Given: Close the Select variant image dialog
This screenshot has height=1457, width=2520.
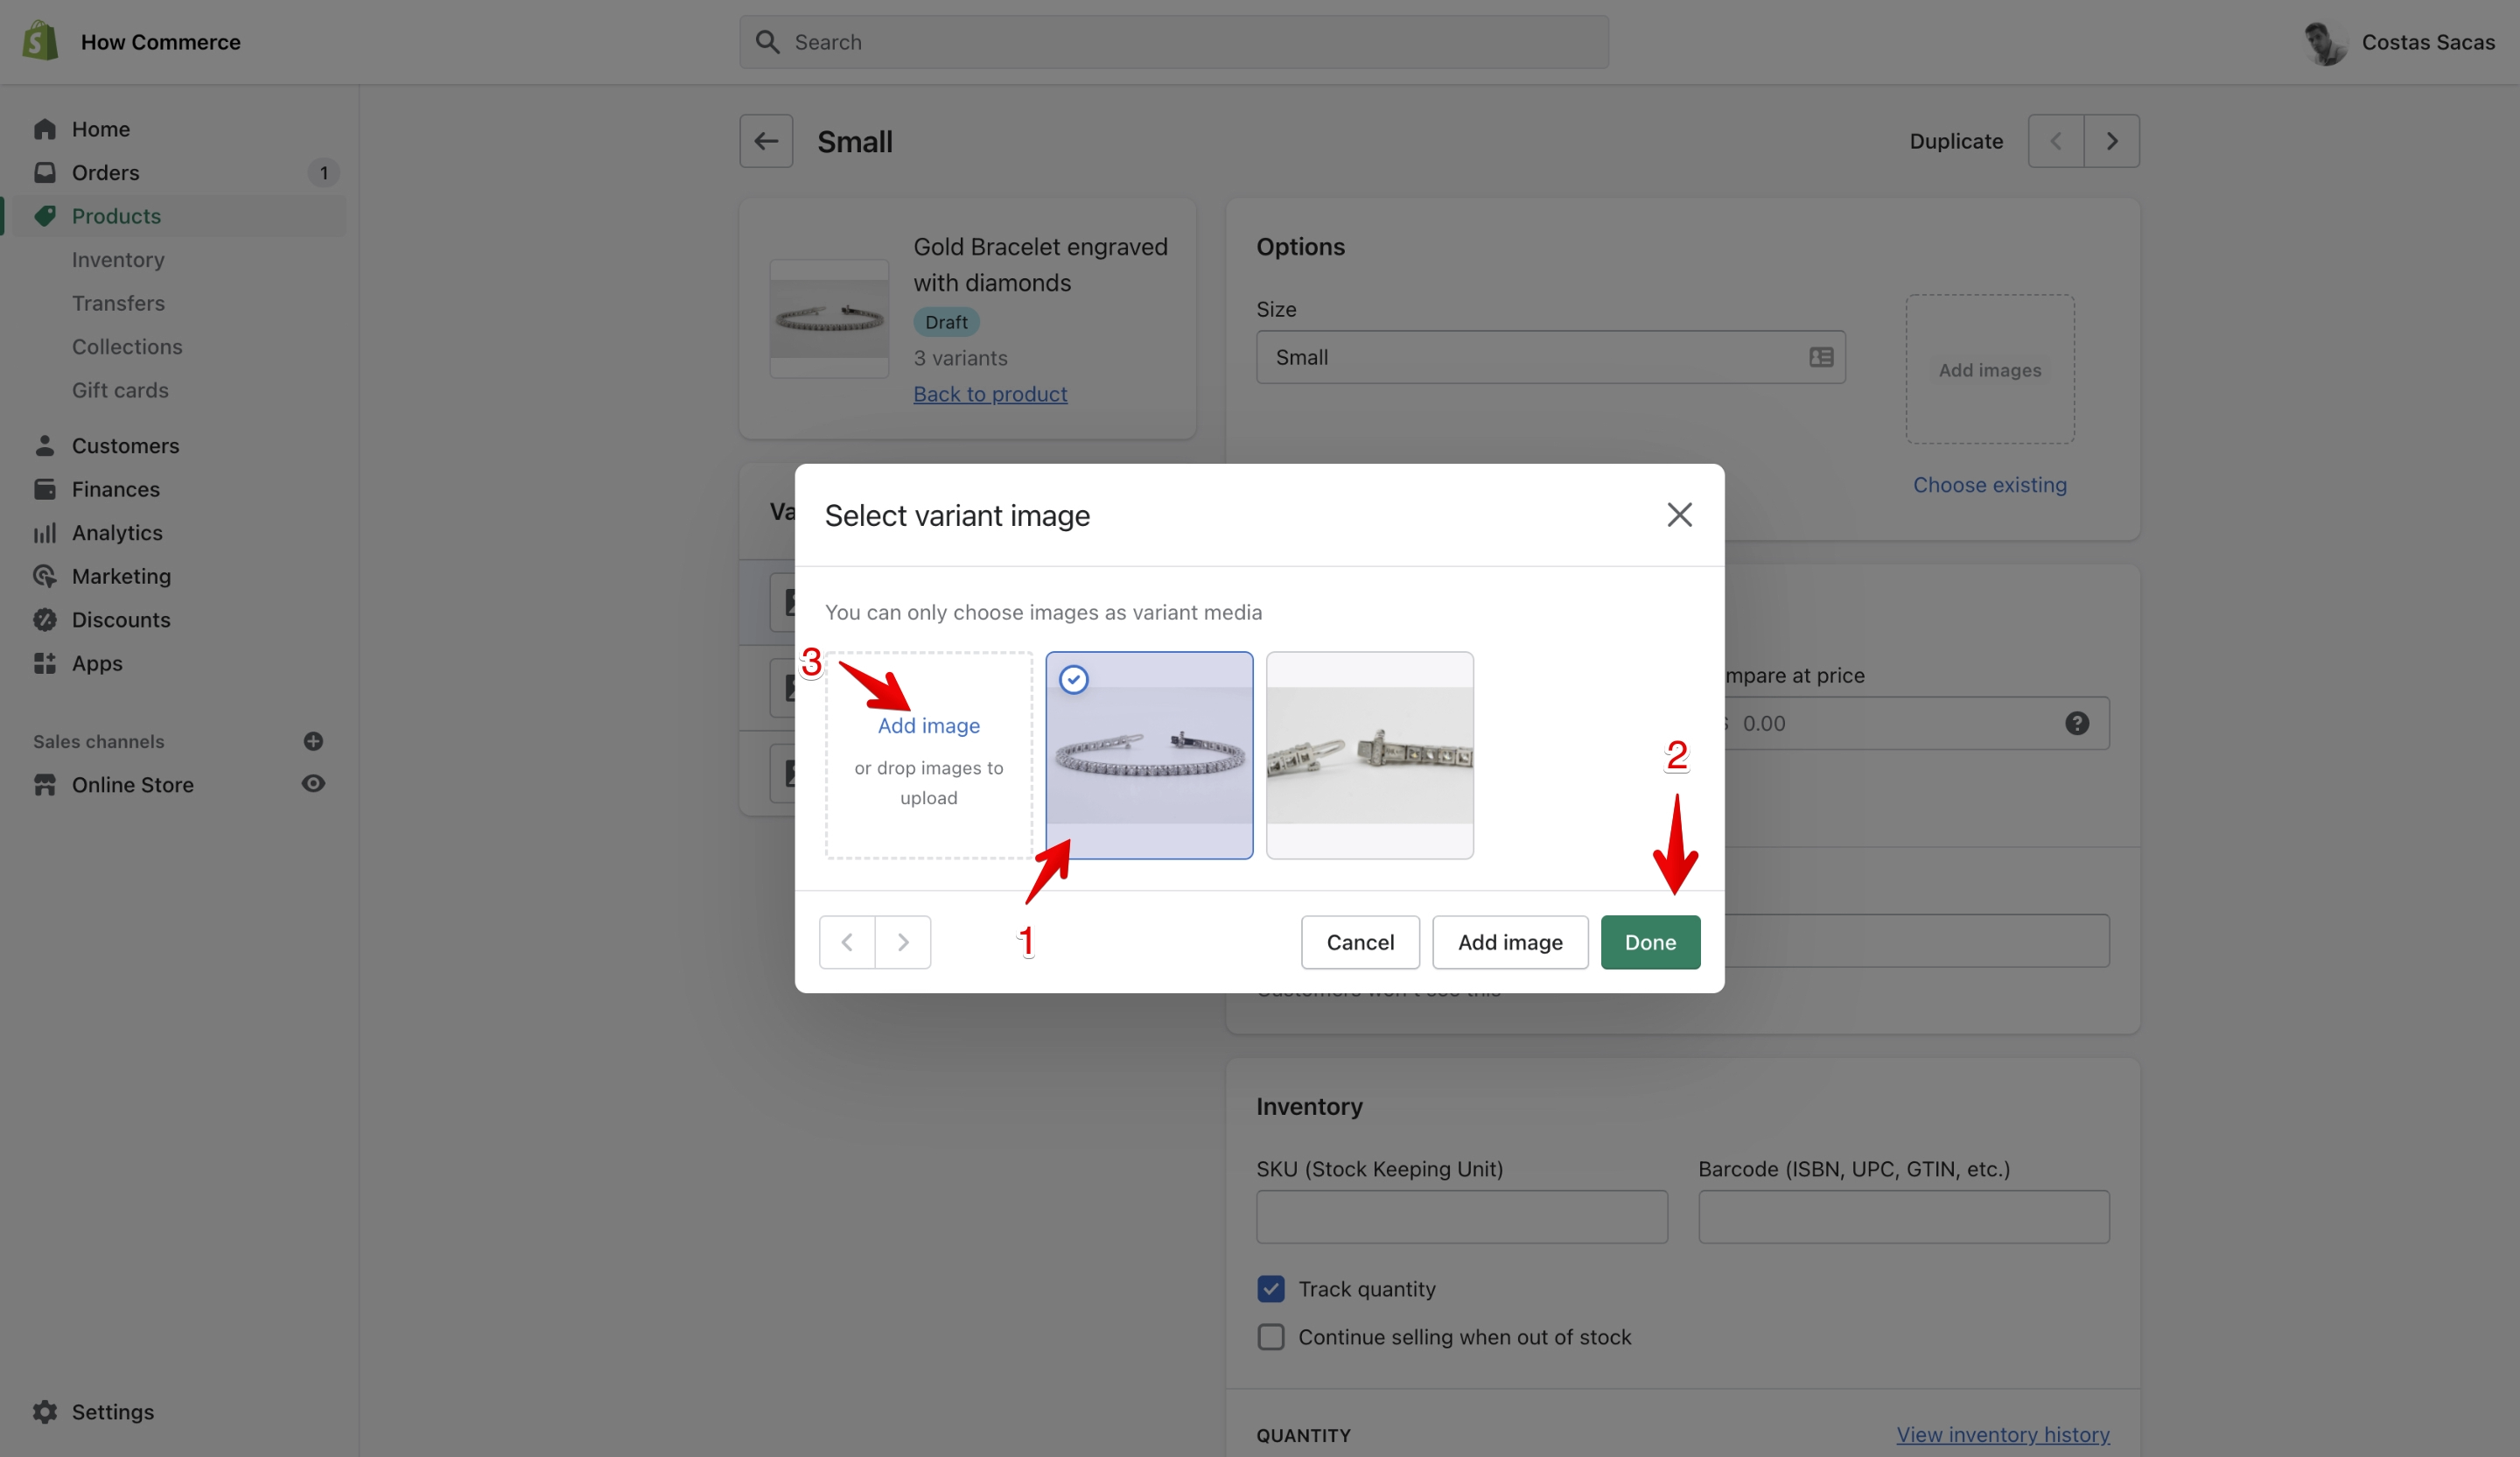Looking at the screenshot, I should [1679, 514].
